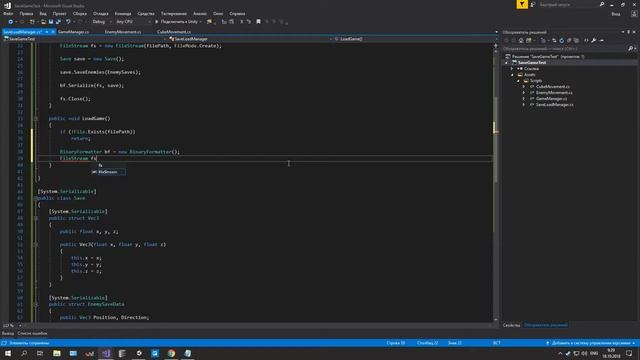Open Chrome from the taskbar
Viewport: 640px width, 360px height.
(x=171, y=353)
